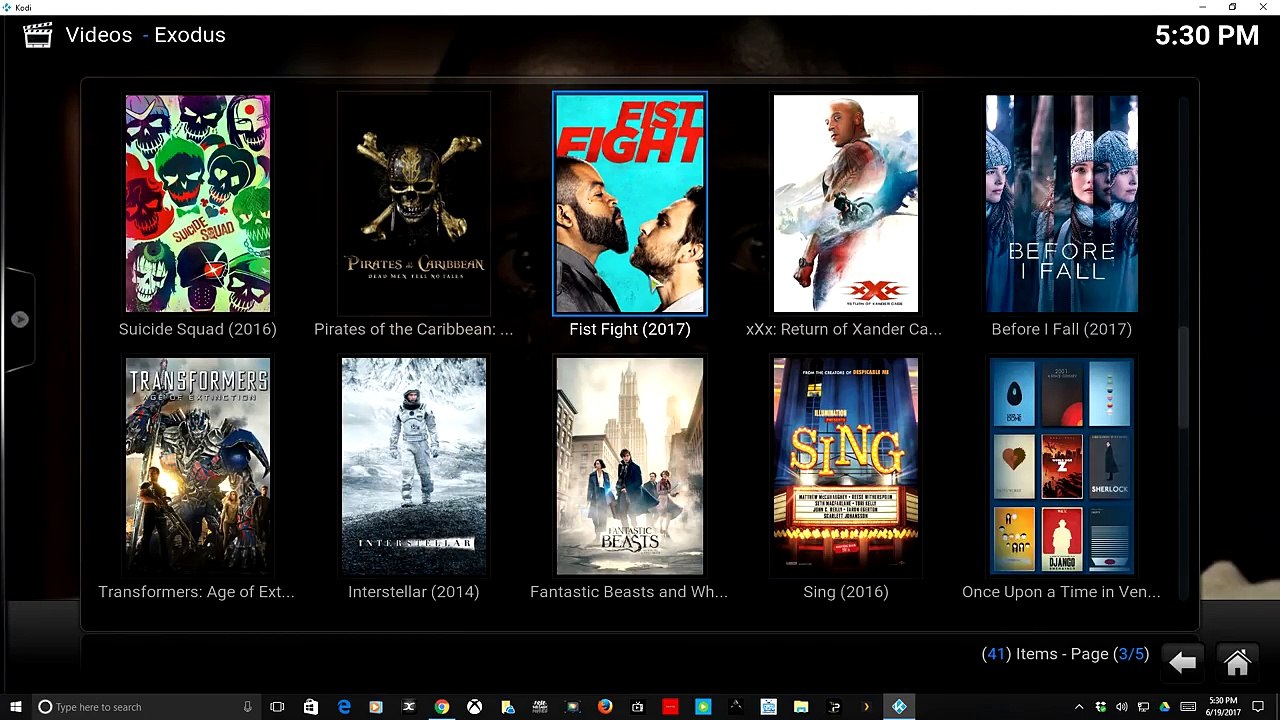This screenshot has height=720, width=1280.
Task: Open the Sing movie poster
Action: 846,466
